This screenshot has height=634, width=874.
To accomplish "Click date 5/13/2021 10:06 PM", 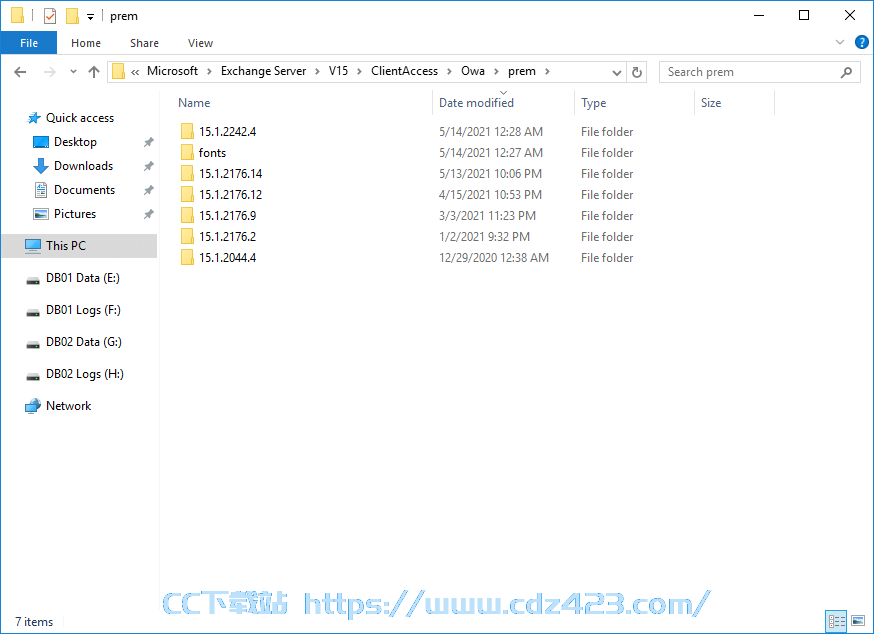I will [491, 173].
